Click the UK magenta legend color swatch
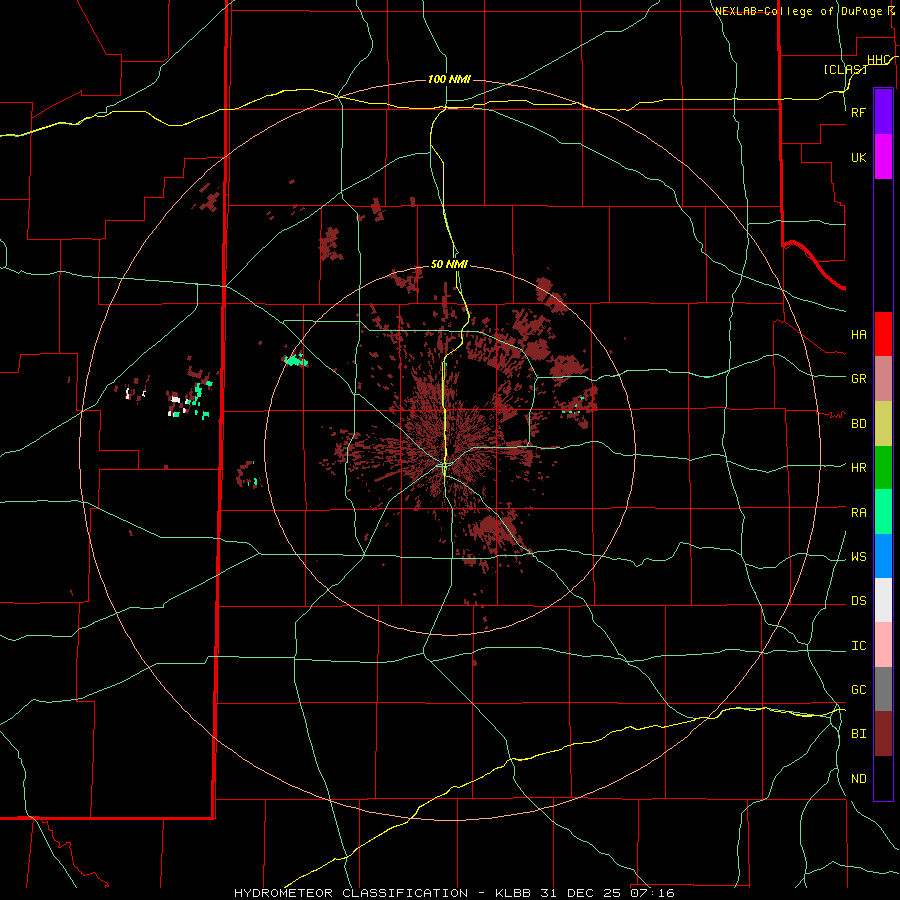This screenshot has width=900, height=900. pyautogui.click(x=883, y=157)
